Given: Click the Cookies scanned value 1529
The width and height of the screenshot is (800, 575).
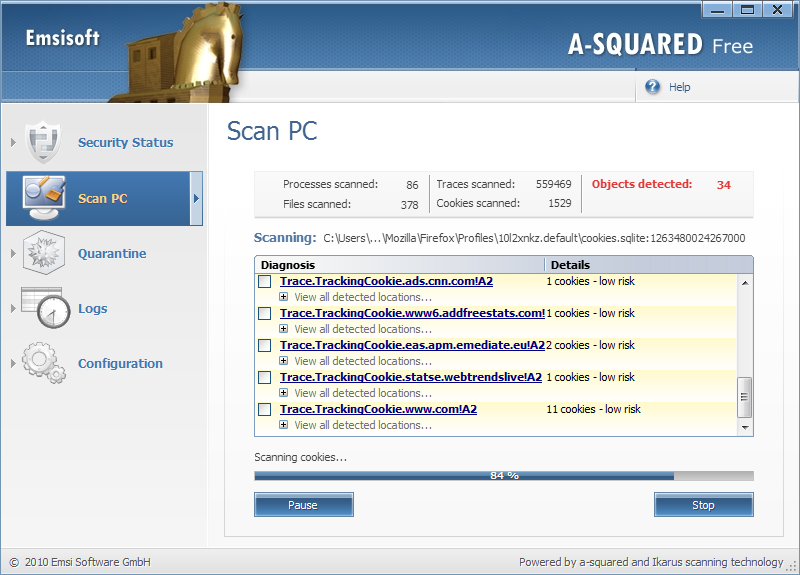Looking at the screenshot, I should pos(560,203).
